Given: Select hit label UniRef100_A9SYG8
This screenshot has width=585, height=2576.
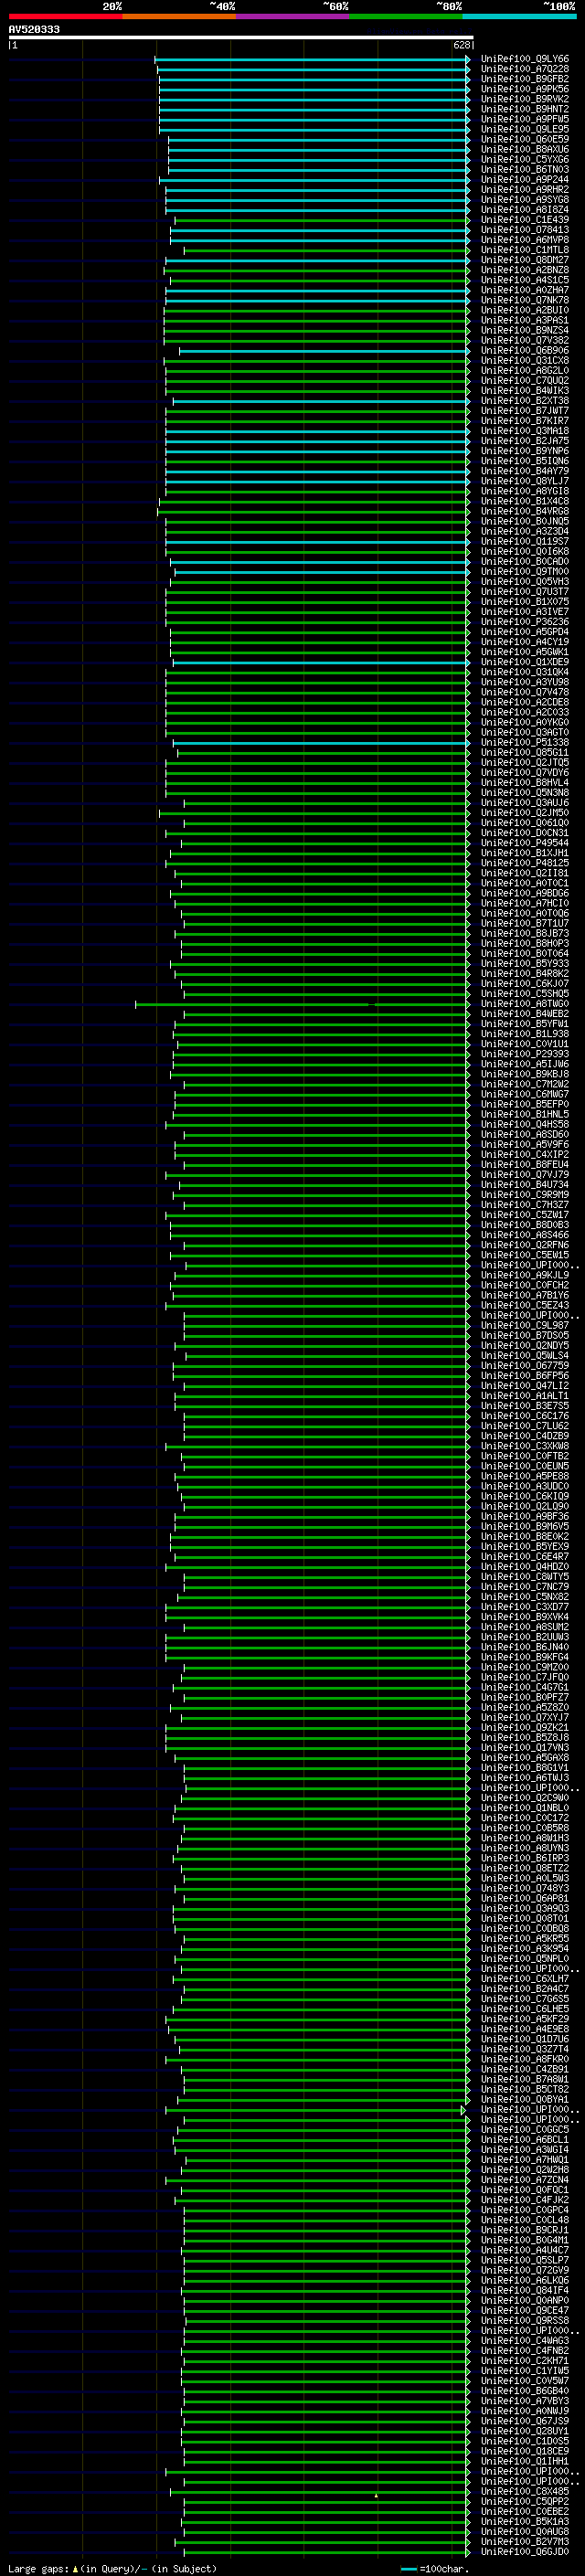Looking at the screenshot, I should pyautogui.click(x=524, y=200).
